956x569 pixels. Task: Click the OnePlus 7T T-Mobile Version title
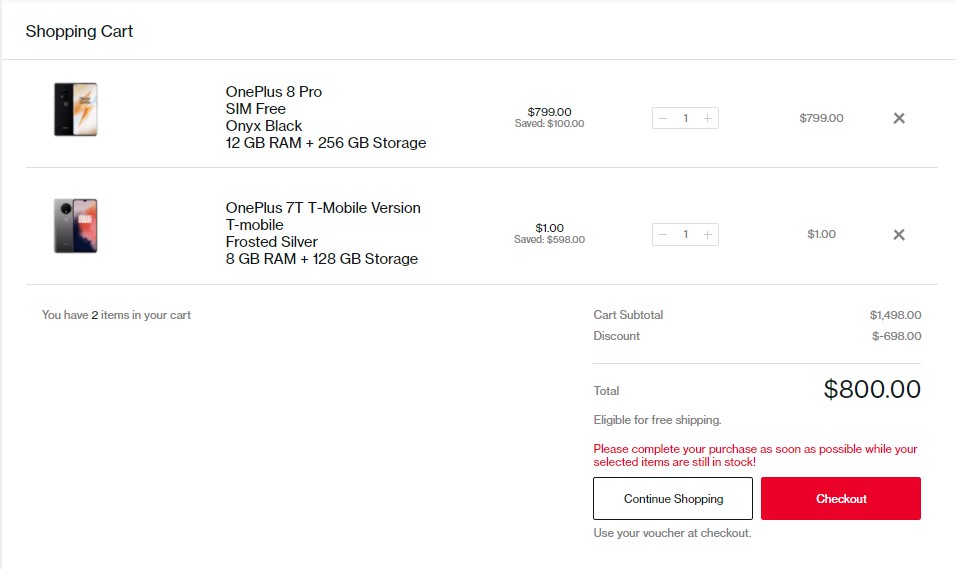point(323,208)
